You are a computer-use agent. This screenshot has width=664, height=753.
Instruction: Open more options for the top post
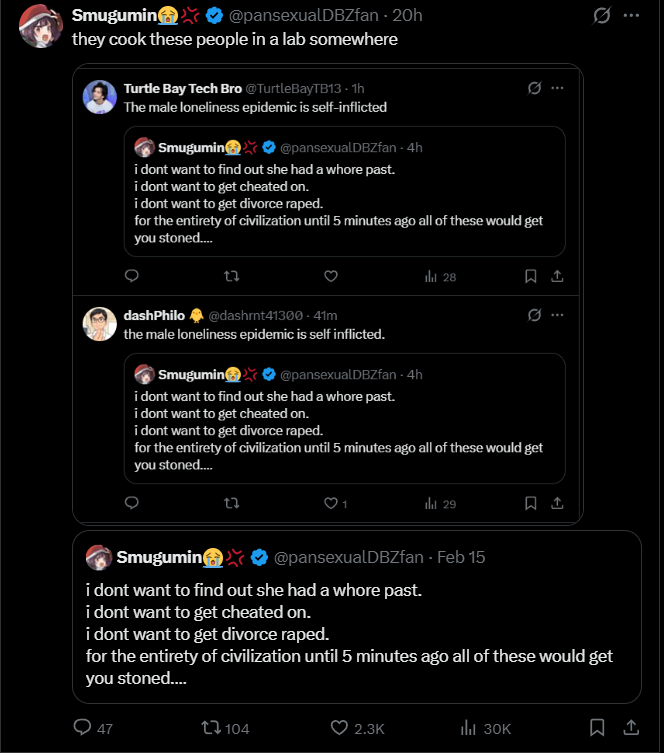coord(631,16)
